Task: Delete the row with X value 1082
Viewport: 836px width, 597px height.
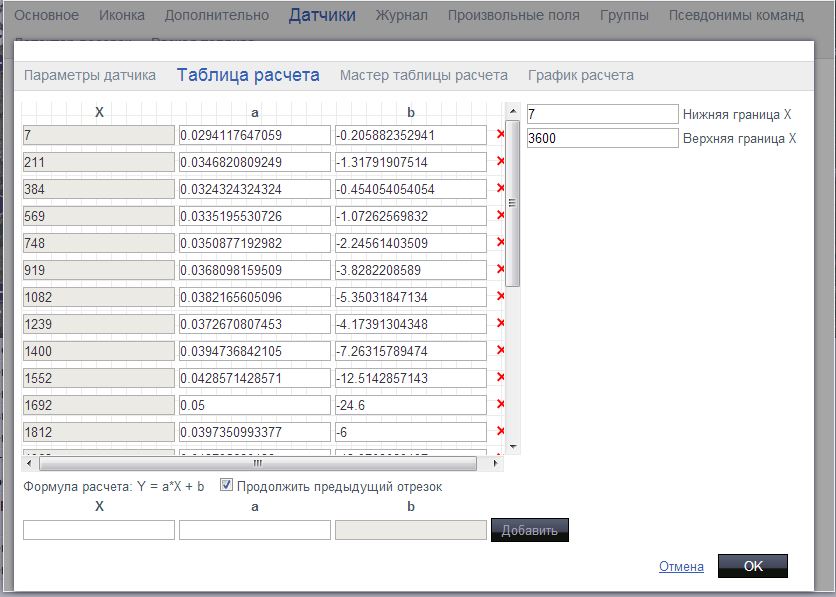Action: click(500, 297)
